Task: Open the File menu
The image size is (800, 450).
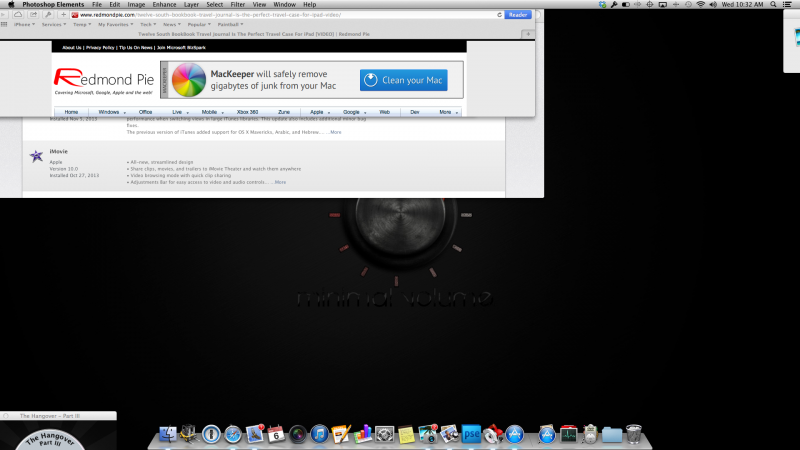Action: [96, 4]
